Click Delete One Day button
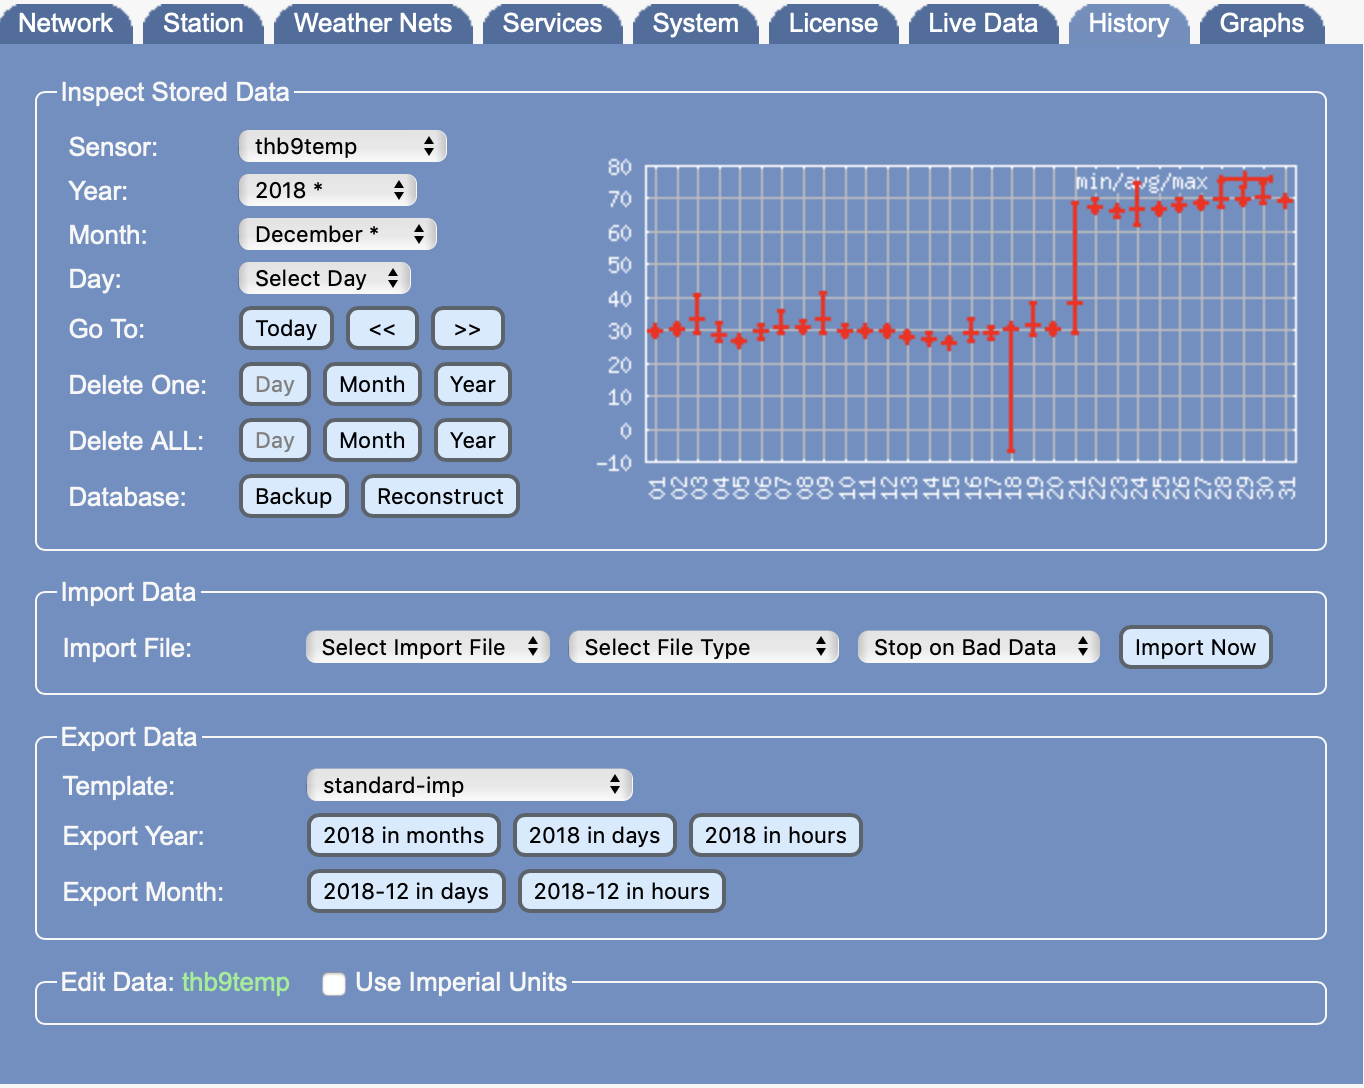The height and width of the screenshot is (1088, 1364). click(275, 384)
